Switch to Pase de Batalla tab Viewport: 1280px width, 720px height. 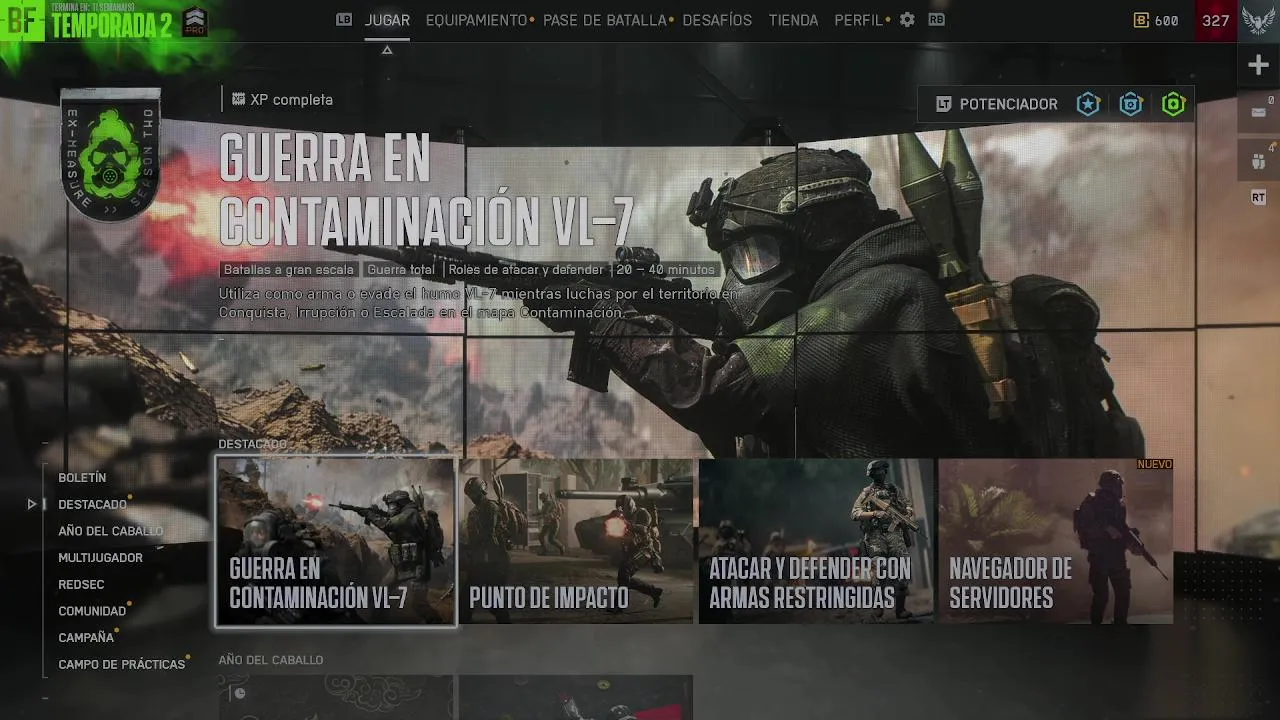pyautogui.click(x=604, y=20)
